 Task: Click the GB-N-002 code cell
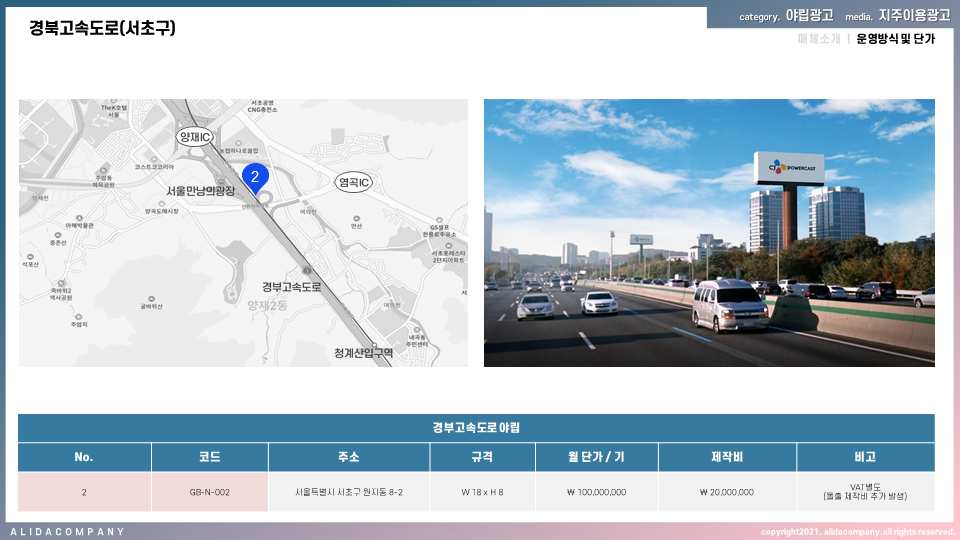pos(209,492)
